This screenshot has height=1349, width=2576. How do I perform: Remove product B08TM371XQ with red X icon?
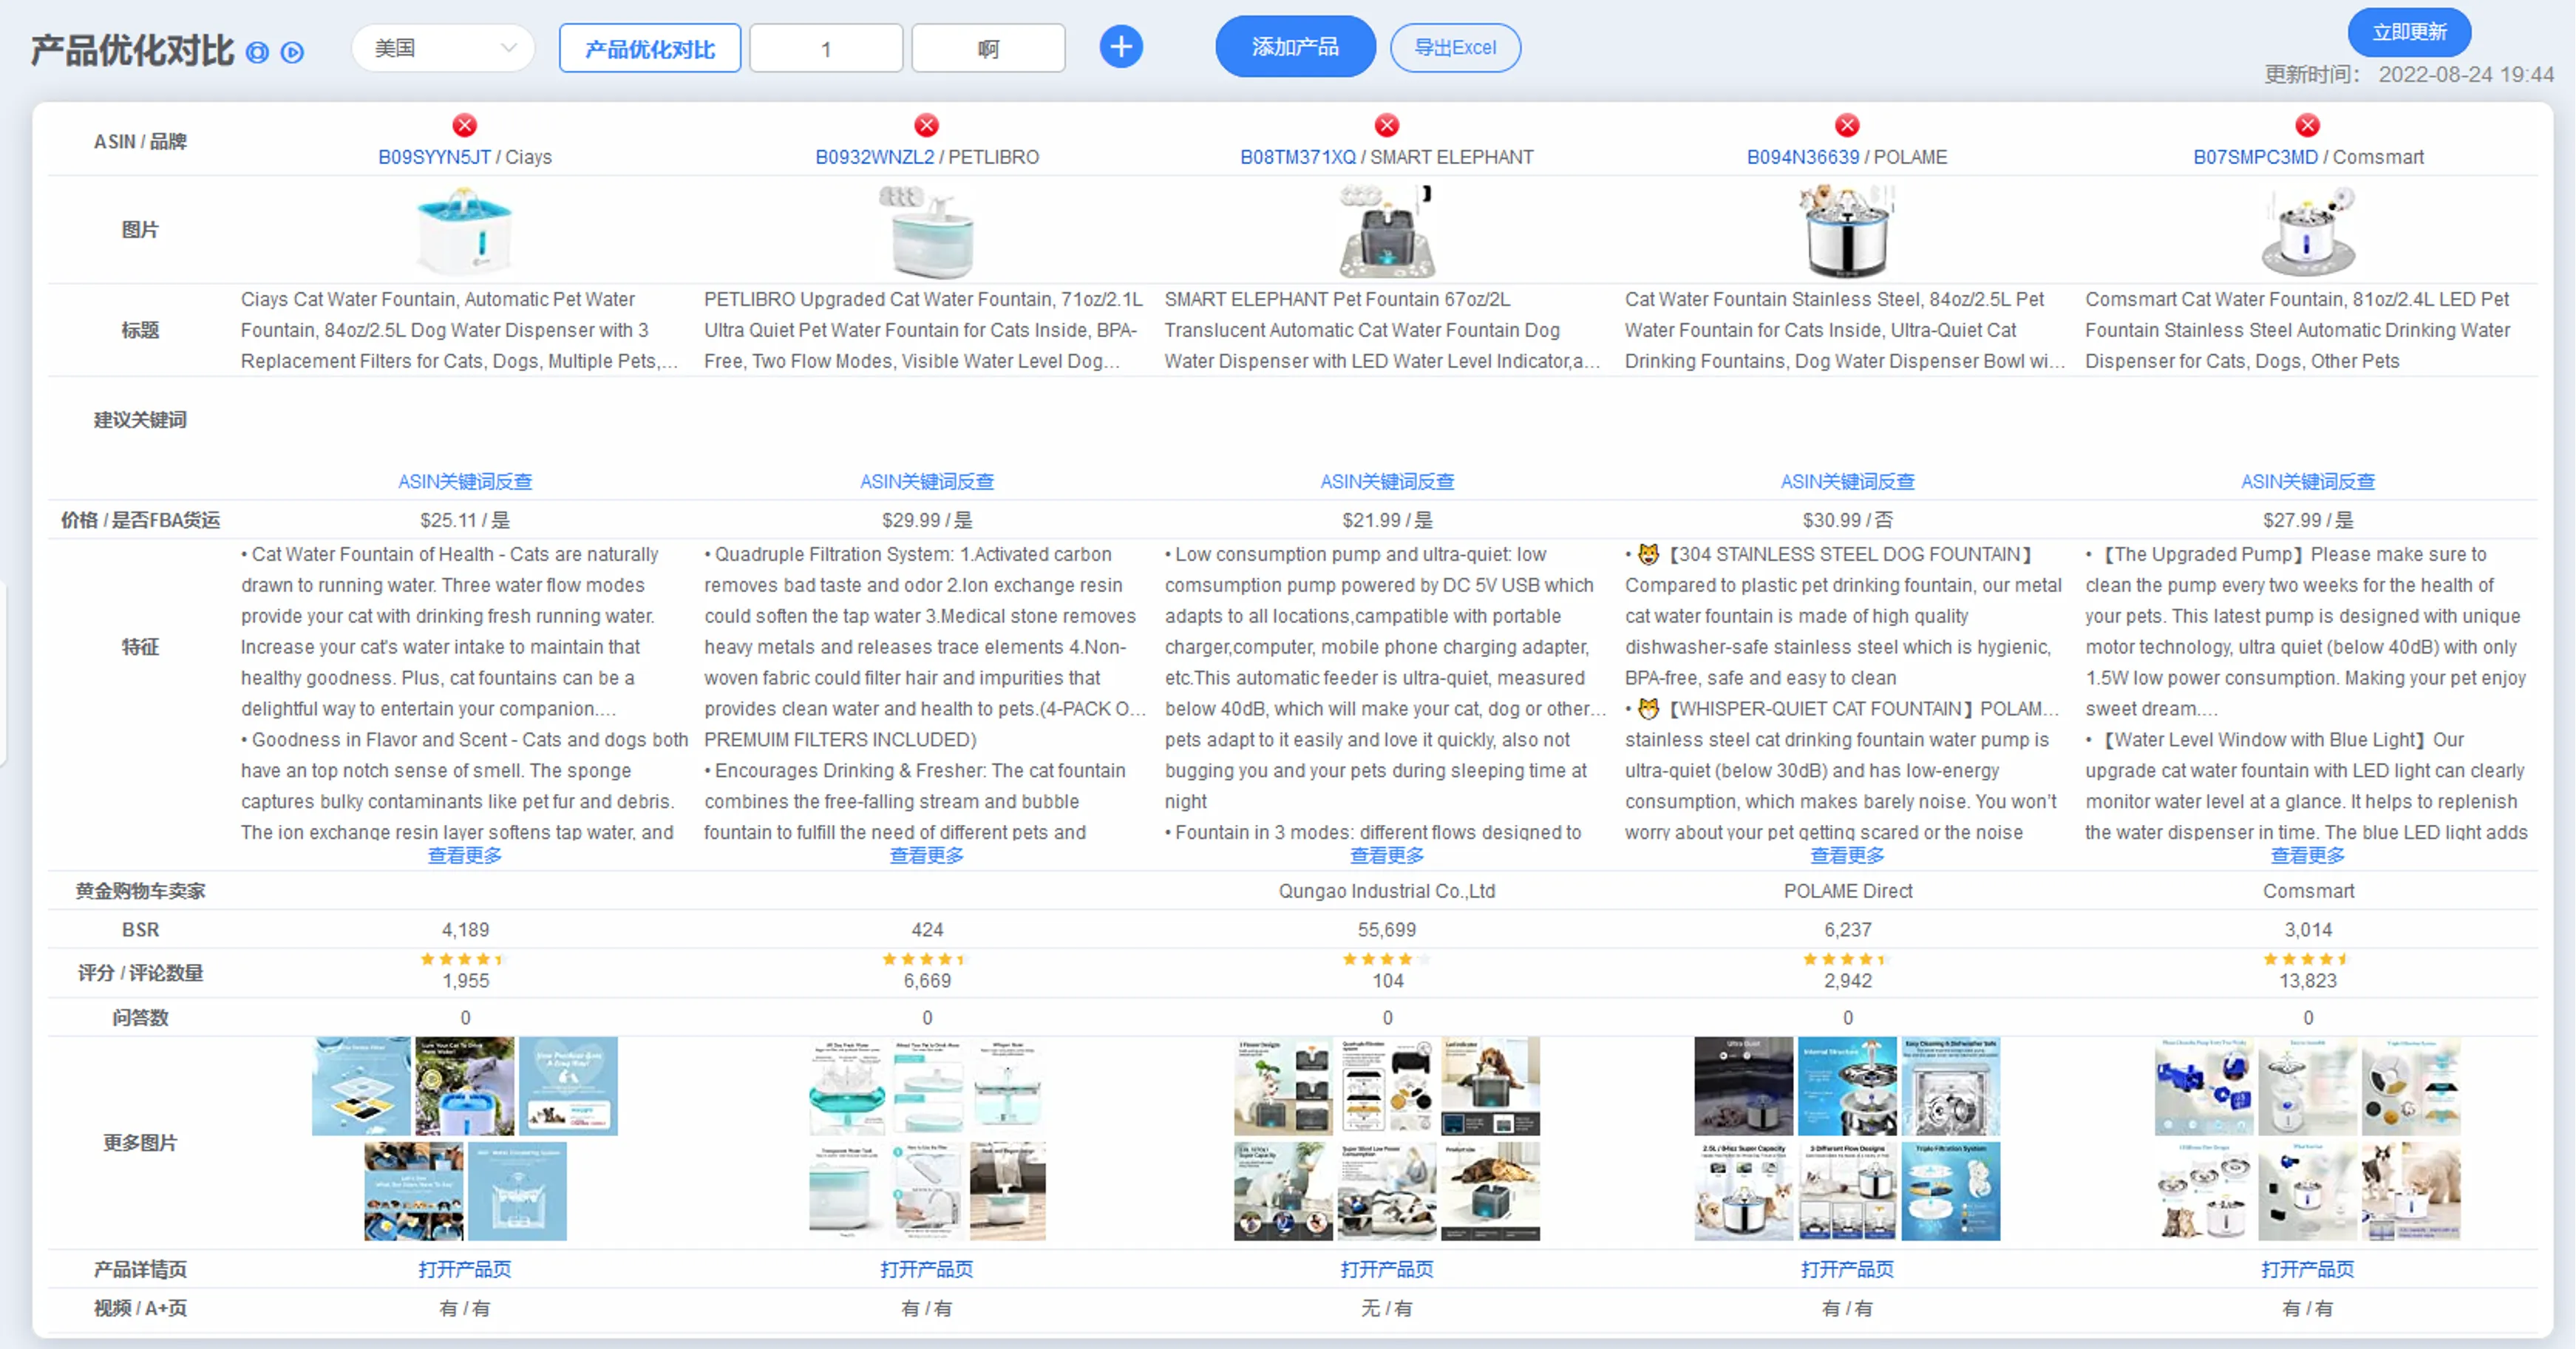pyautogui.click(x=1386, y=125)
